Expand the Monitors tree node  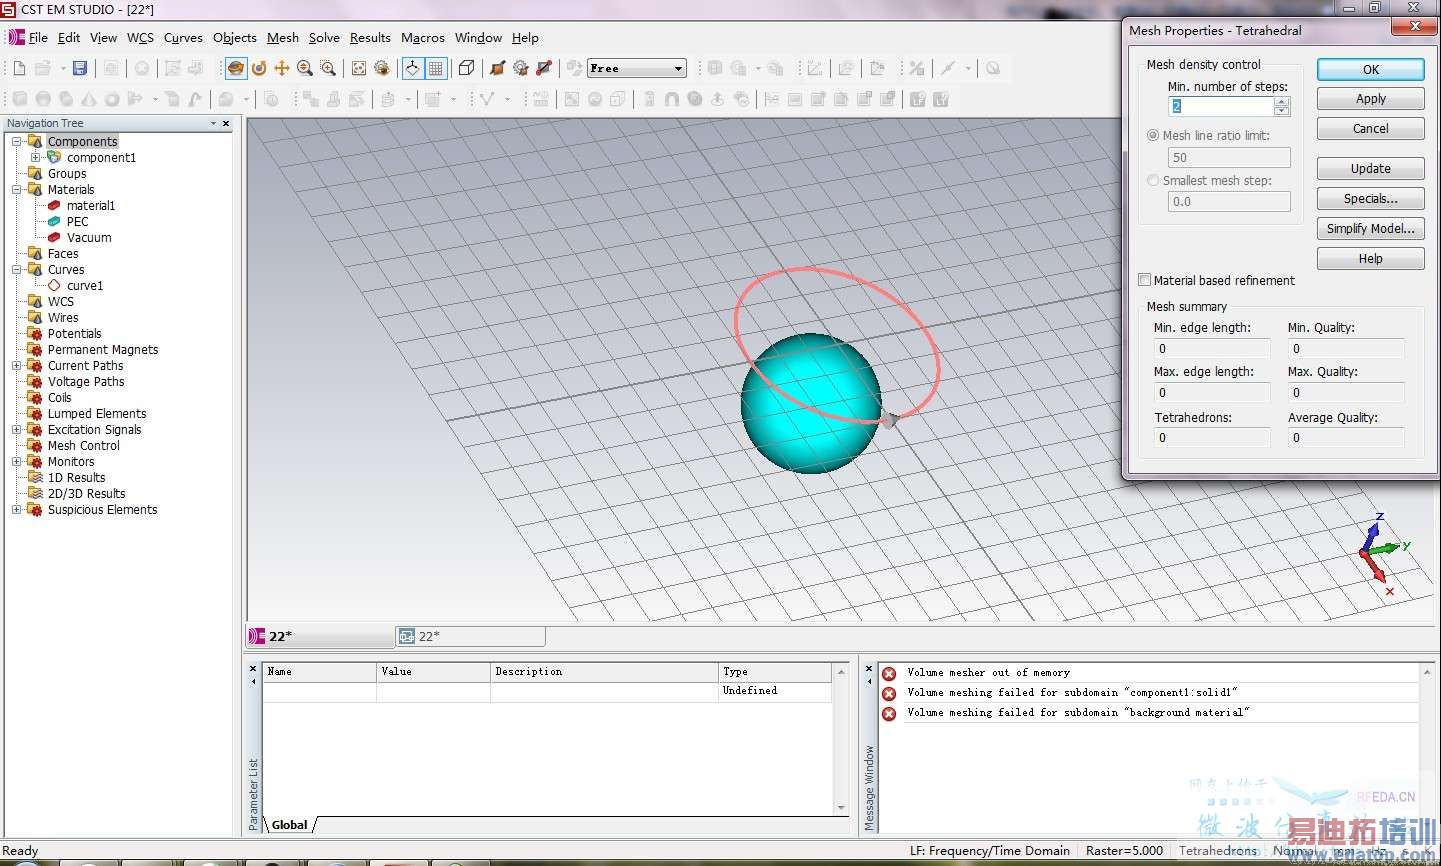(16, 461)
